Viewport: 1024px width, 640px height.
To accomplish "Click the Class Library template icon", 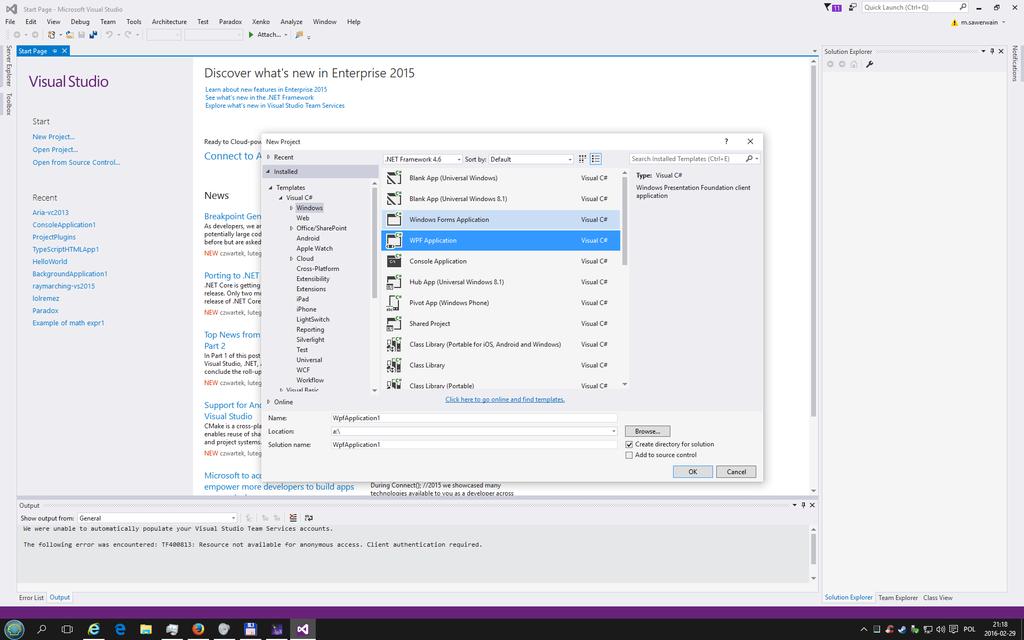I will pyautogui.click(x=394, y=365).
